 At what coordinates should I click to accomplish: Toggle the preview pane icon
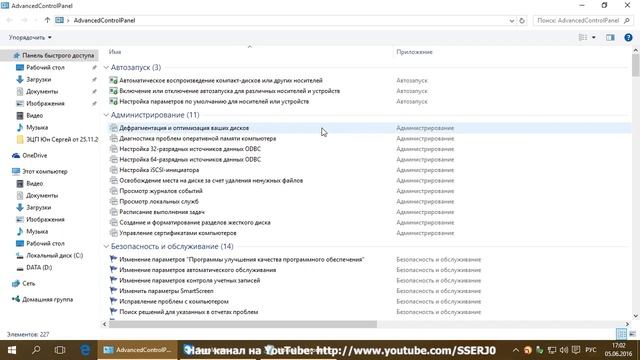610,38
